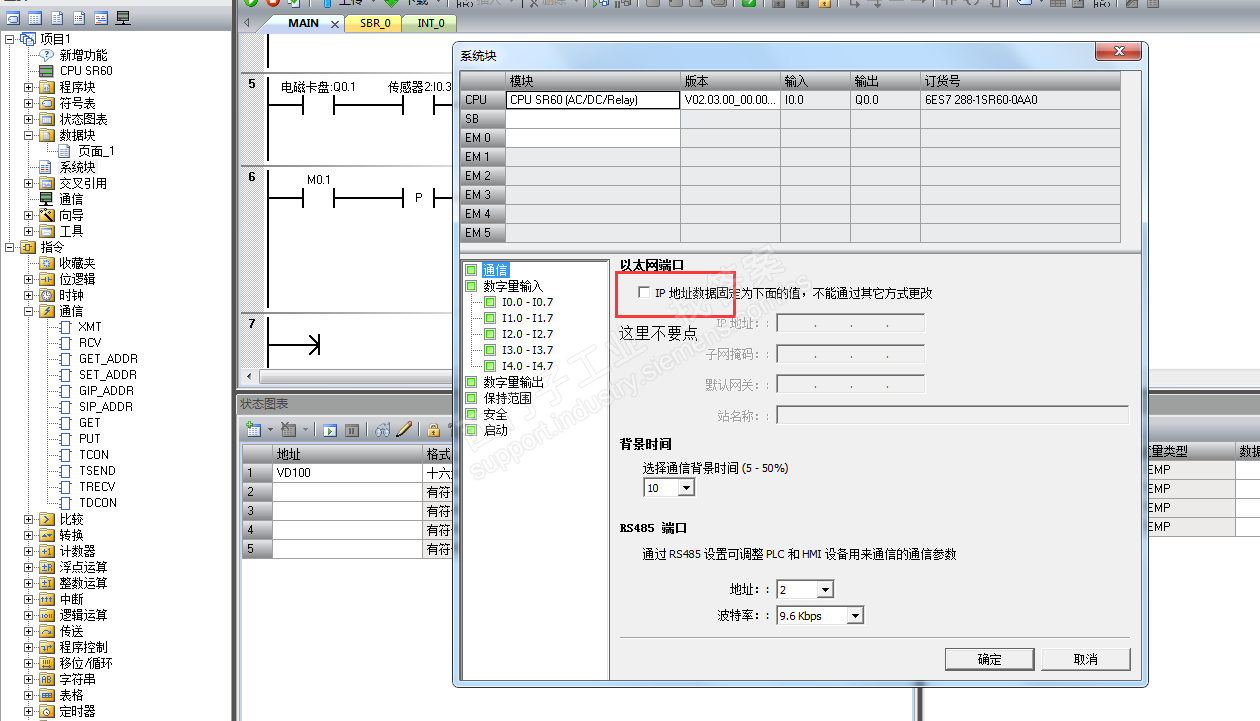Select the TCON instruction
Viewport: 1260px width, 721px height.
click(x=94, y=455)
